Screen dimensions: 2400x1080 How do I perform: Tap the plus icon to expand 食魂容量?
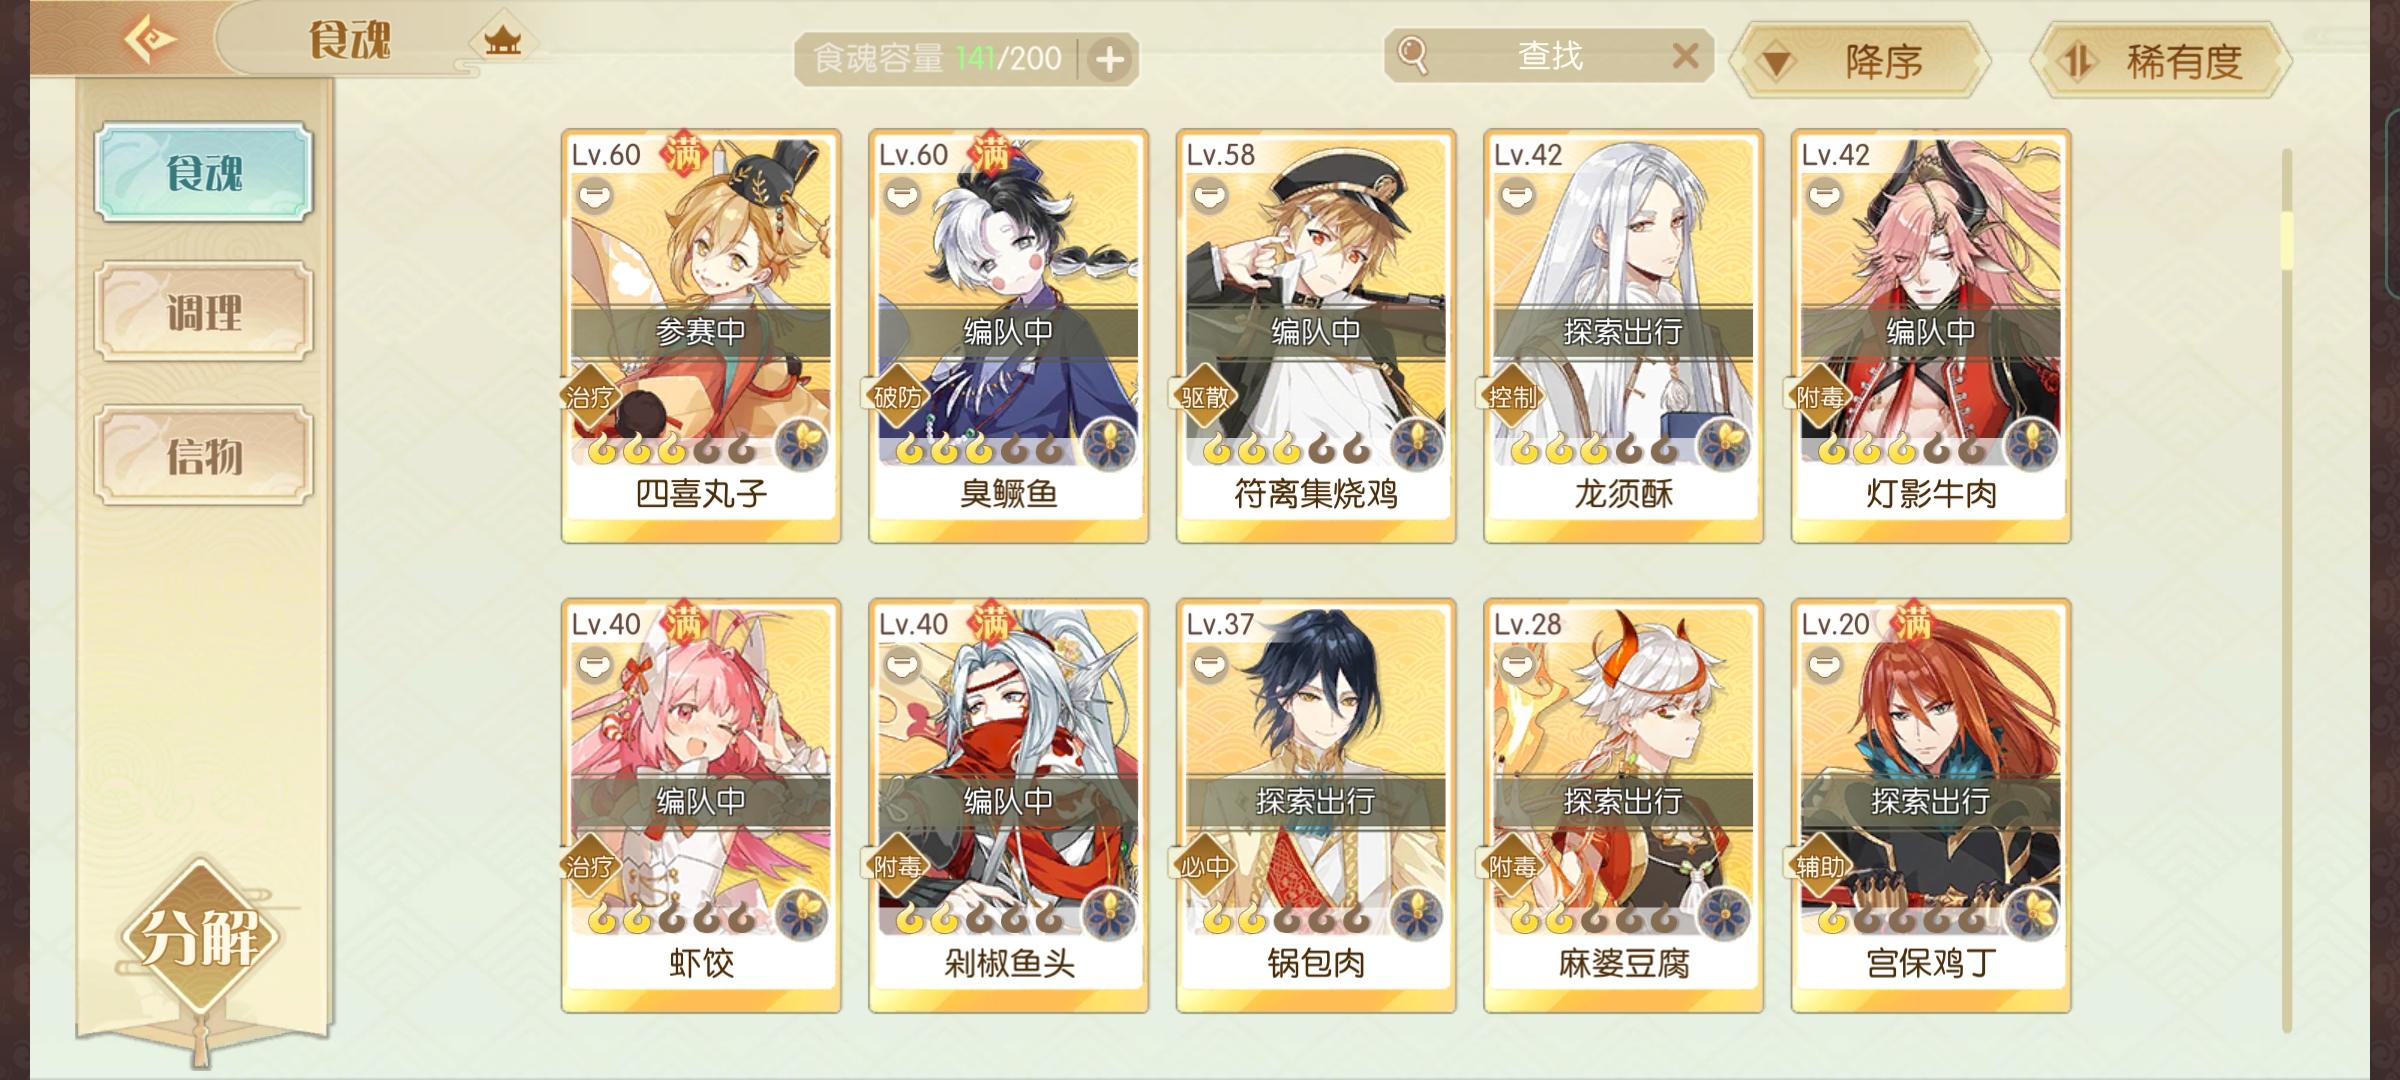click(x=1109, y=60)
